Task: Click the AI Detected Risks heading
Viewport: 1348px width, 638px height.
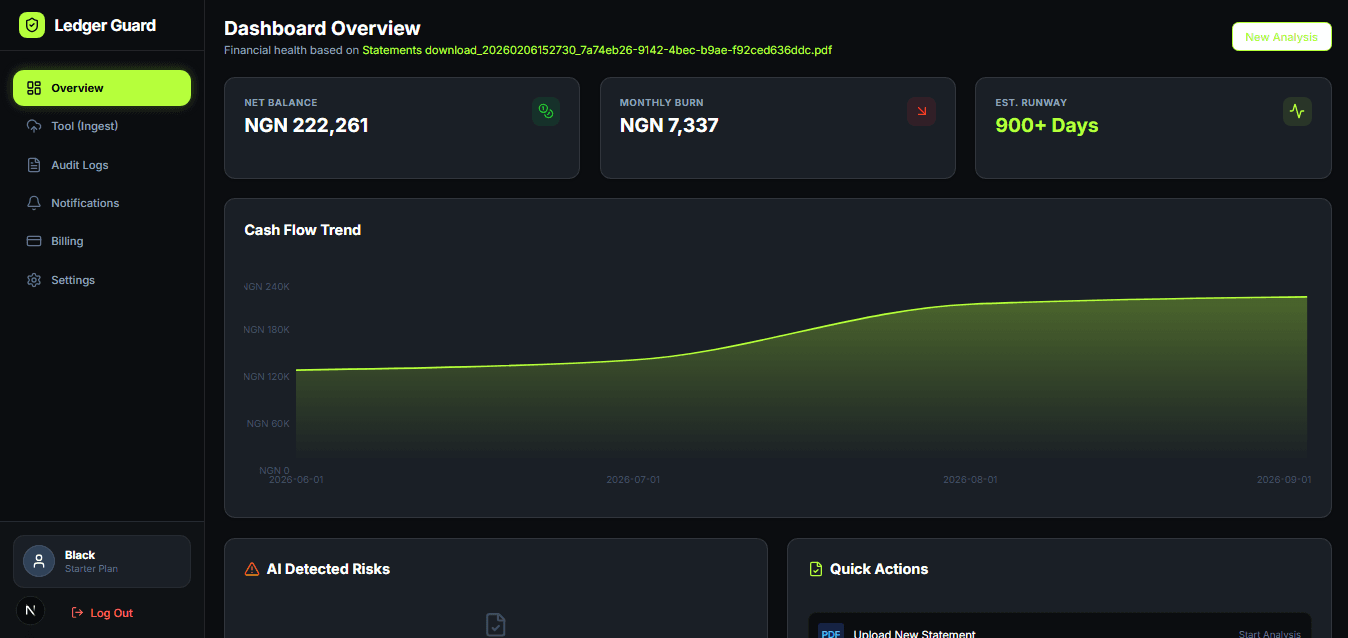Action: pyautogui.click(x=328, y=569)
